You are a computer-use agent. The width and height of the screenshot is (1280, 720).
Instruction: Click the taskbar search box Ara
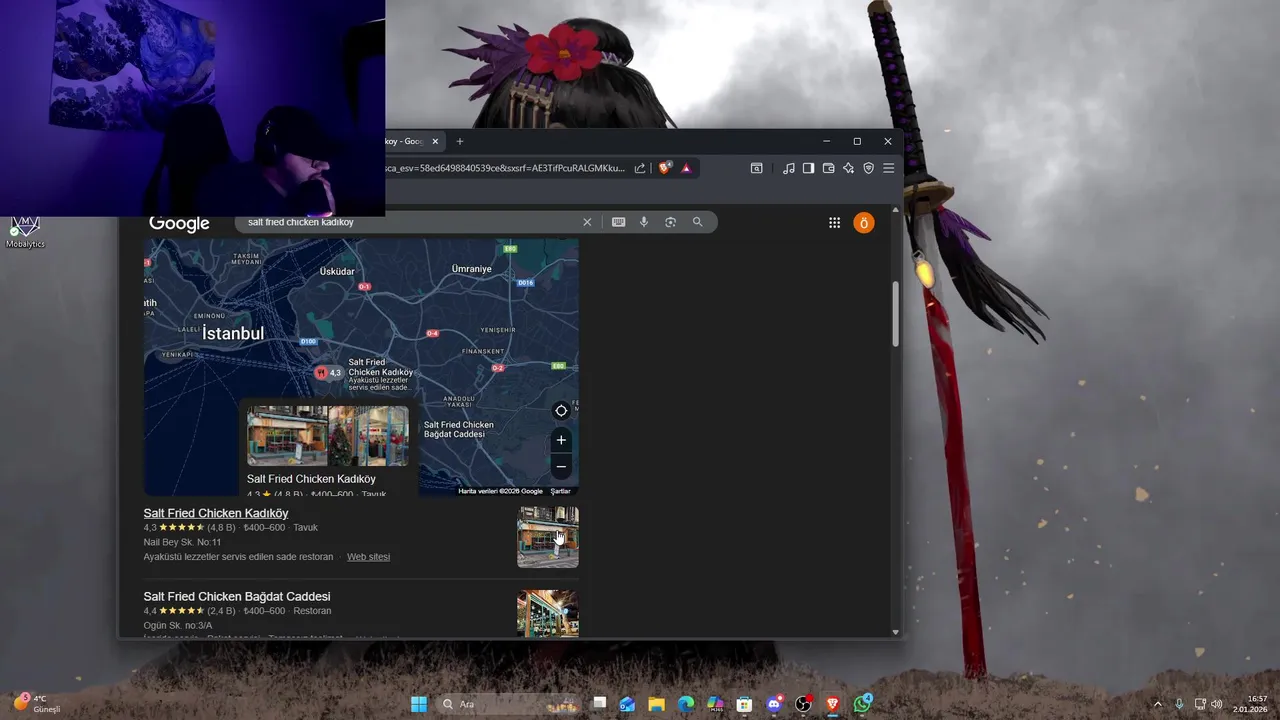point(508,704)
